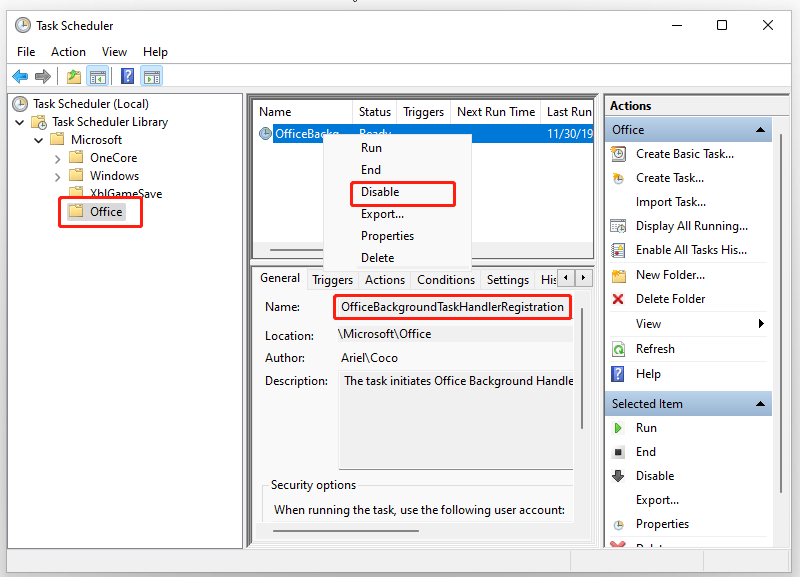The height and width of the screenshot is (577, 800).
Task: Sort tasks by Next Run Time column
Action: click(x=495, y=112)
